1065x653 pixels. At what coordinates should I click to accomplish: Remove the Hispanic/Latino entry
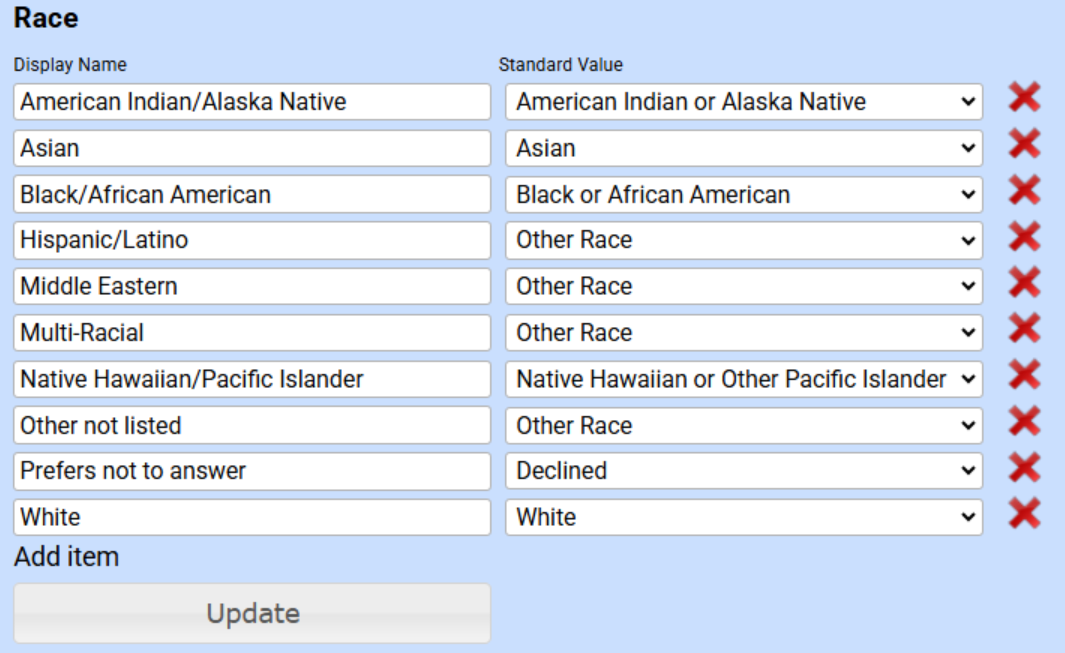tap(1024, 237)
